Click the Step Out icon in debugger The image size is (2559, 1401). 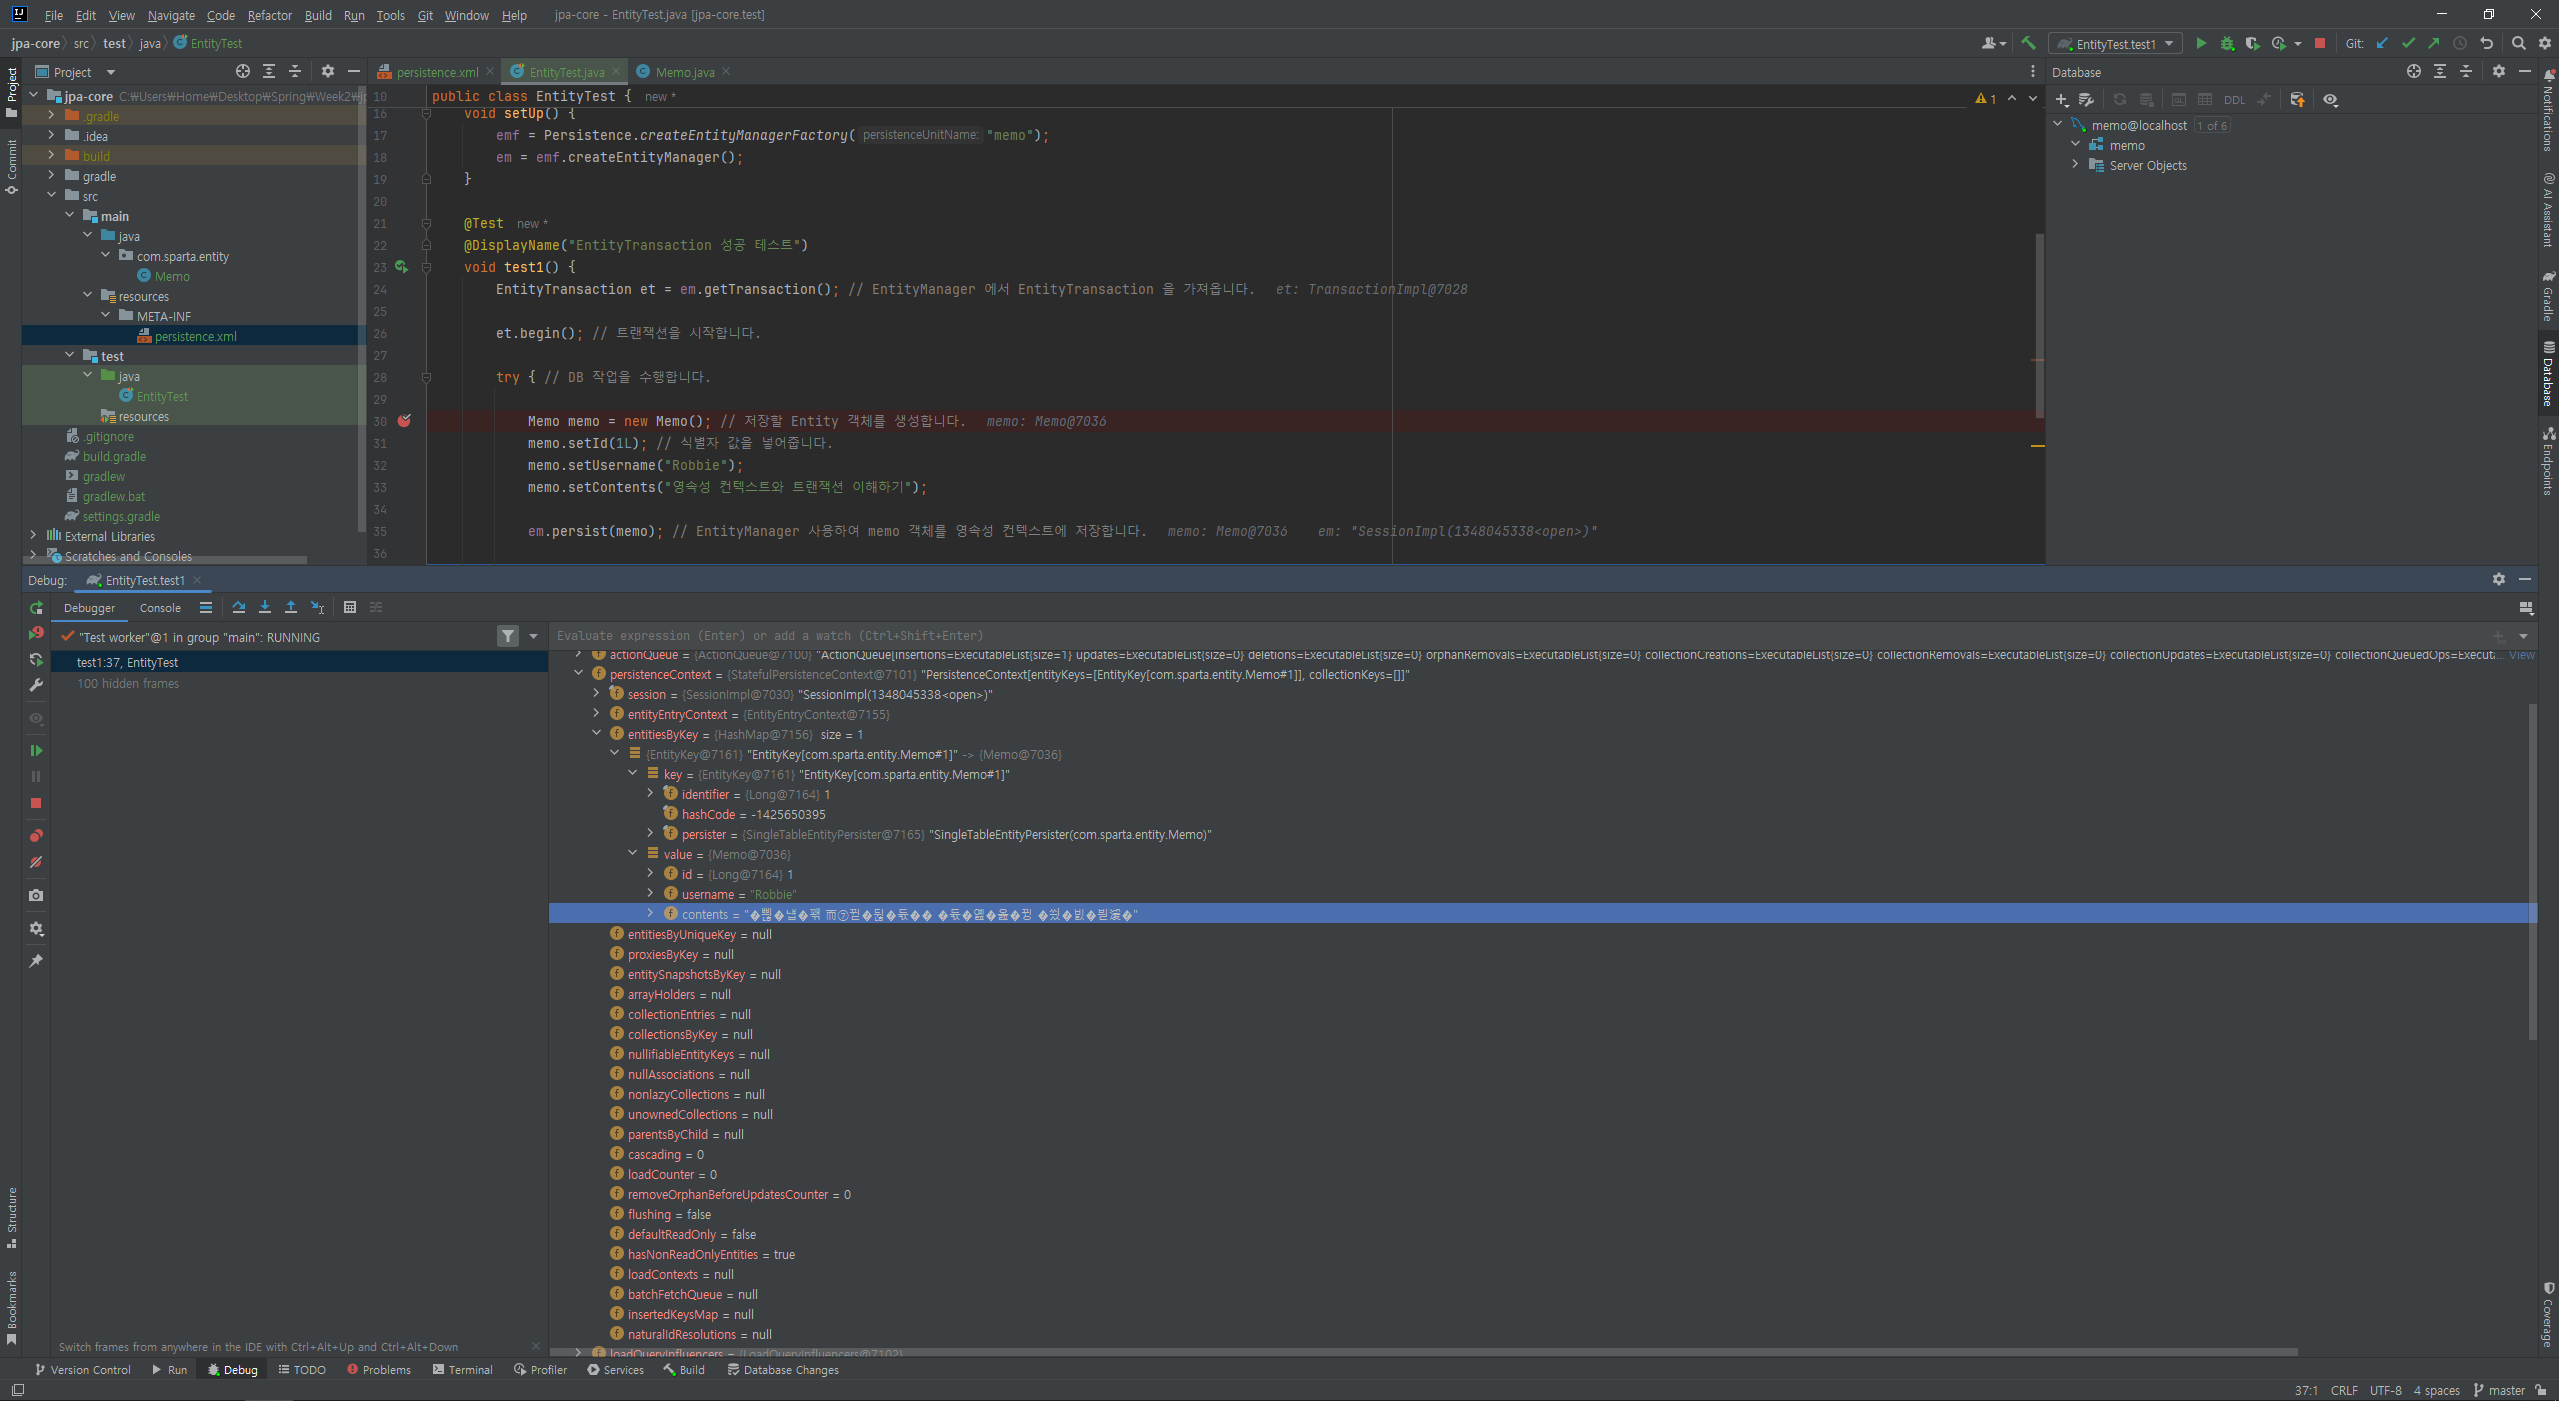coord(290,607)
